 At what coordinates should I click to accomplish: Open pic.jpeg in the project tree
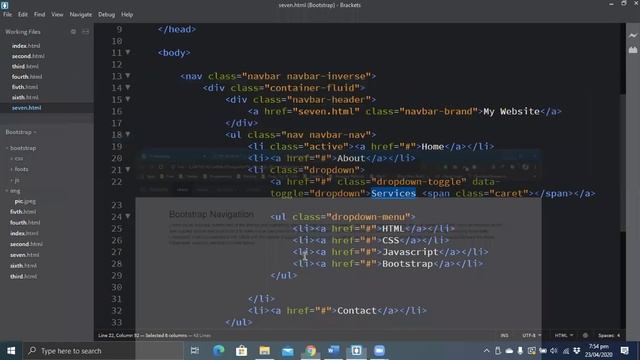coord(25,201)
